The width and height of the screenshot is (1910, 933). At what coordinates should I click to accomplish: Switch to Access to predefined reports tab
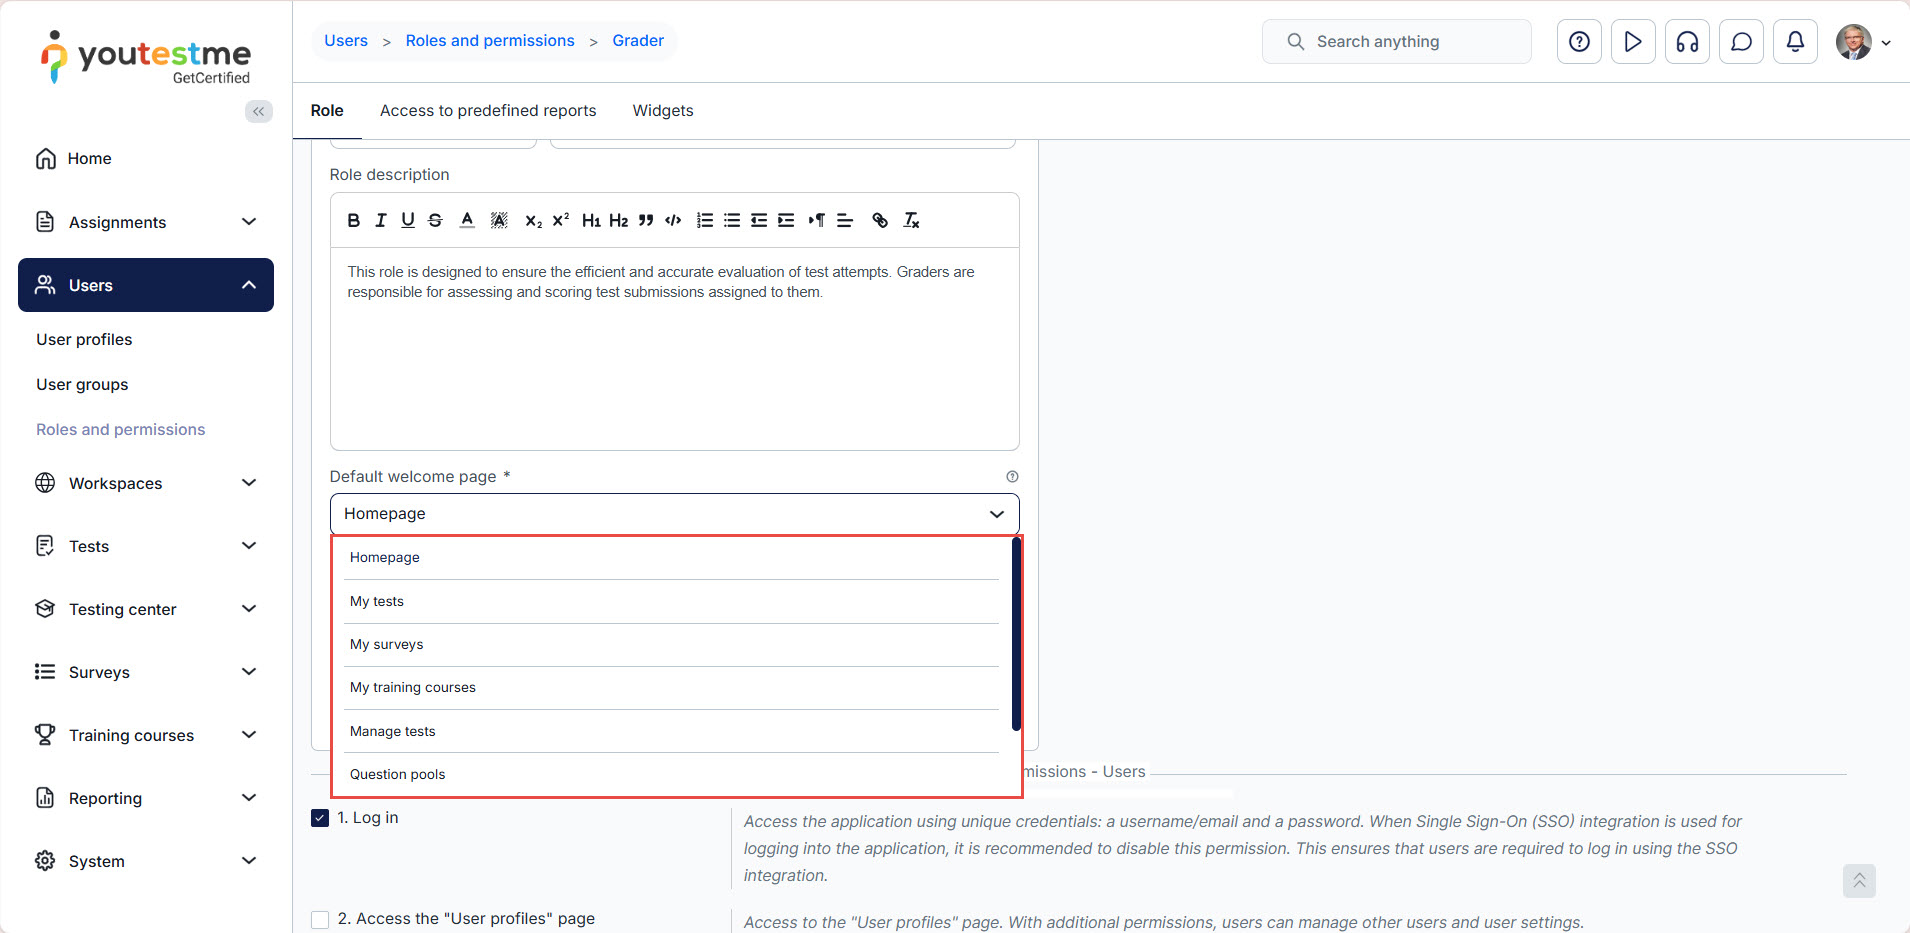pos(488,111)
